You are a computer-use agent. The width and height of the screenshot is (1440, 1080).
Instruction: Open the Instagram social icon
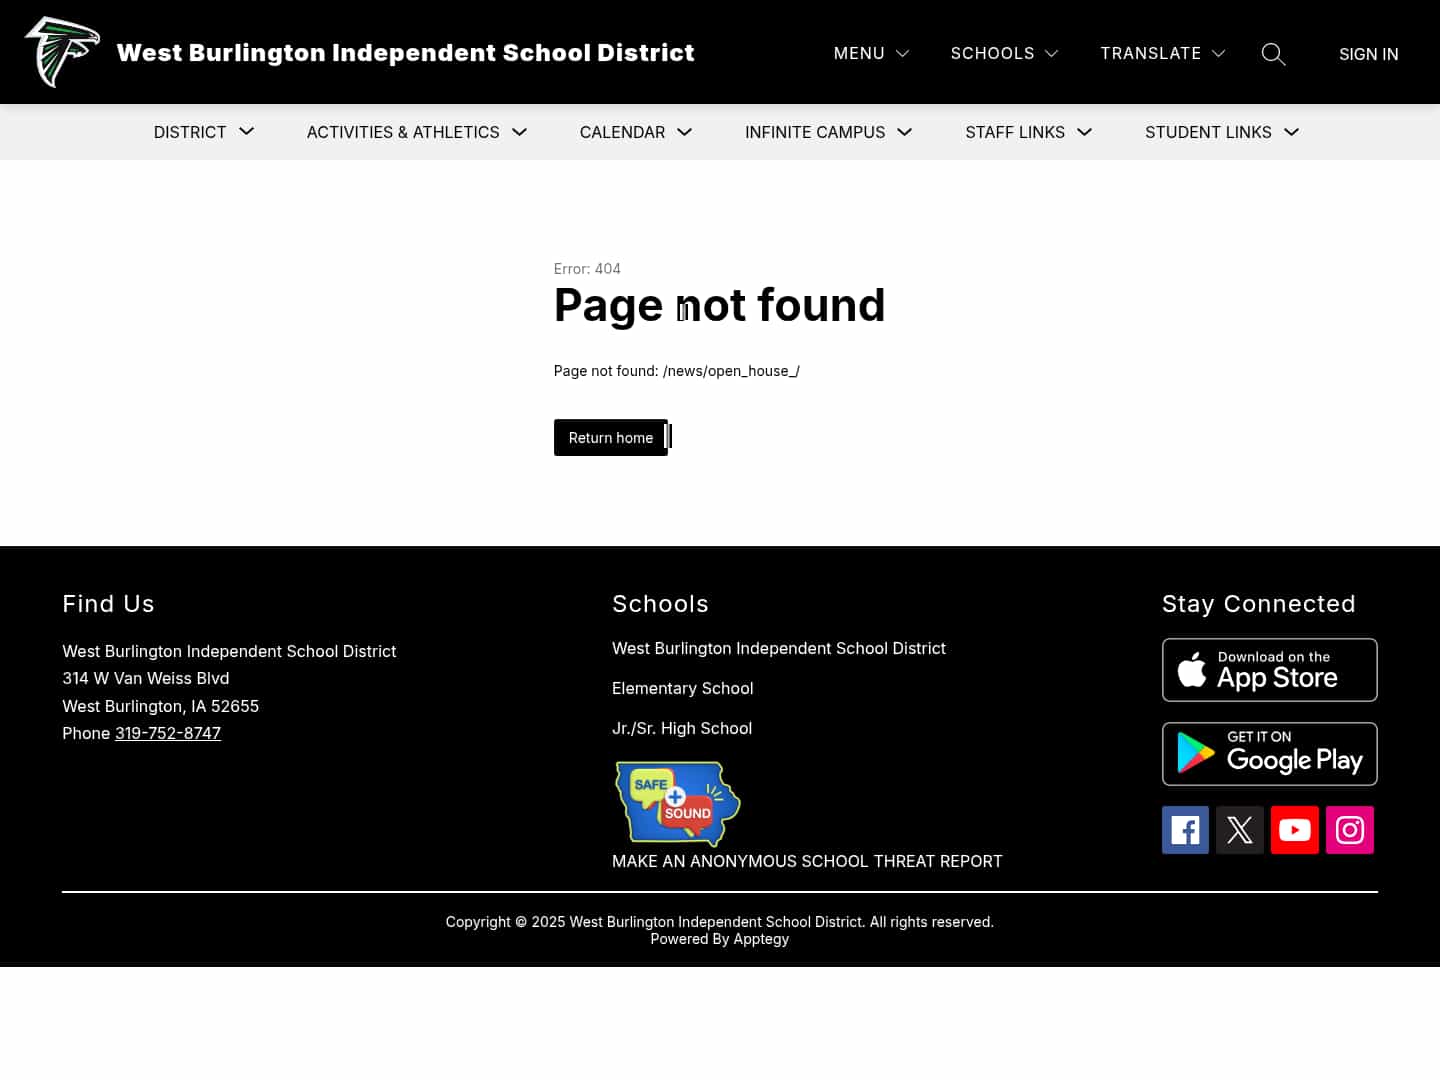tap(1350, 830)
